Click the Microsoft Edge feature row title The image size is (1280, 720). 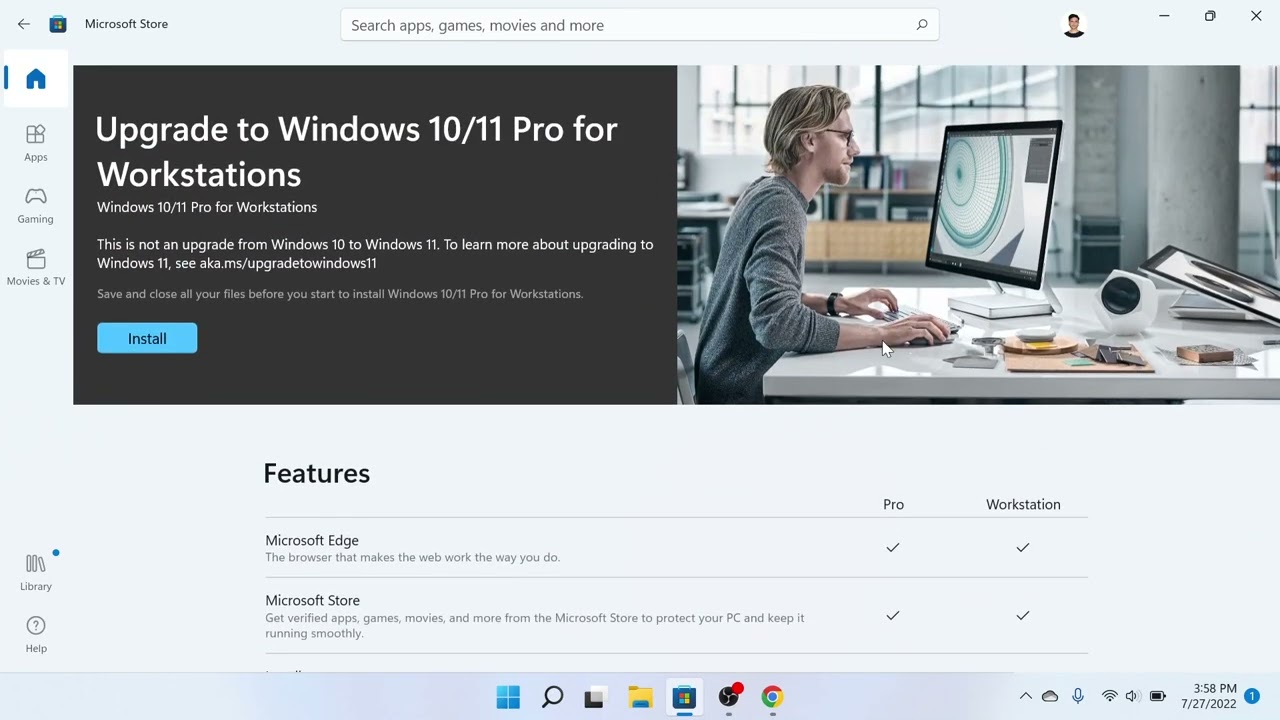tap(312, 540)
